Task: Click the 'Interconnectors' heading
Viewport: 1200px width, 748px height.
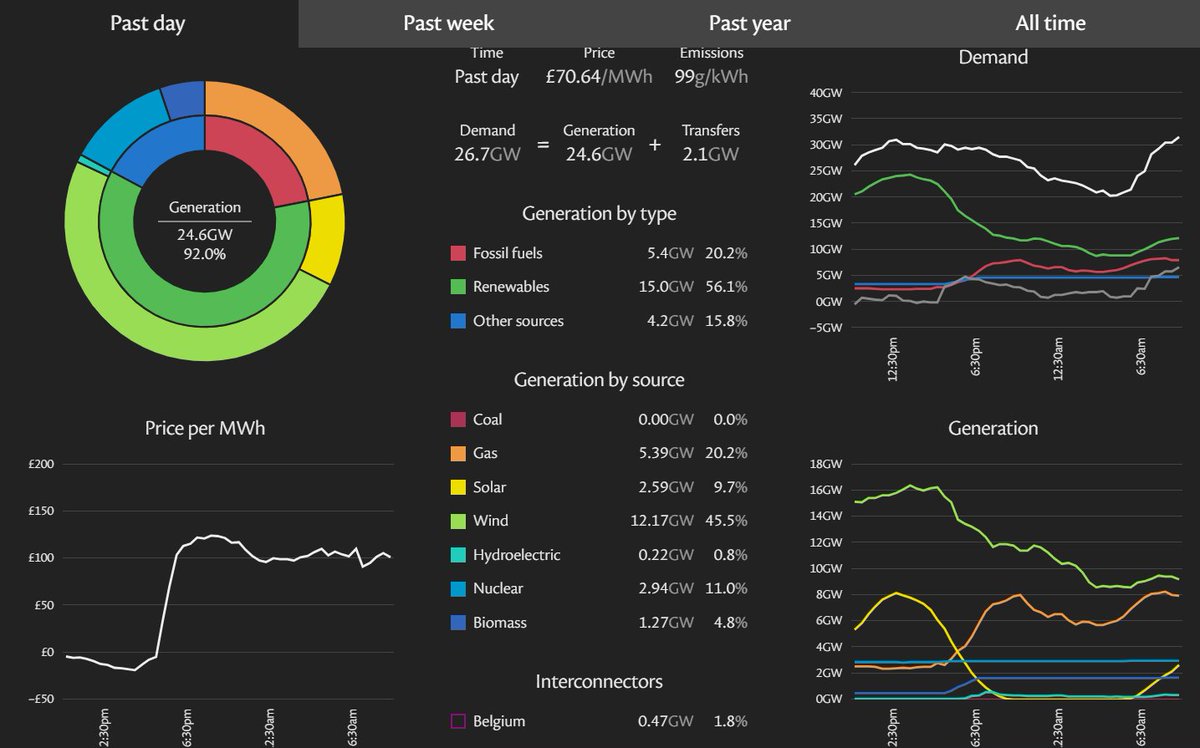Action: (x=599, y=681)
